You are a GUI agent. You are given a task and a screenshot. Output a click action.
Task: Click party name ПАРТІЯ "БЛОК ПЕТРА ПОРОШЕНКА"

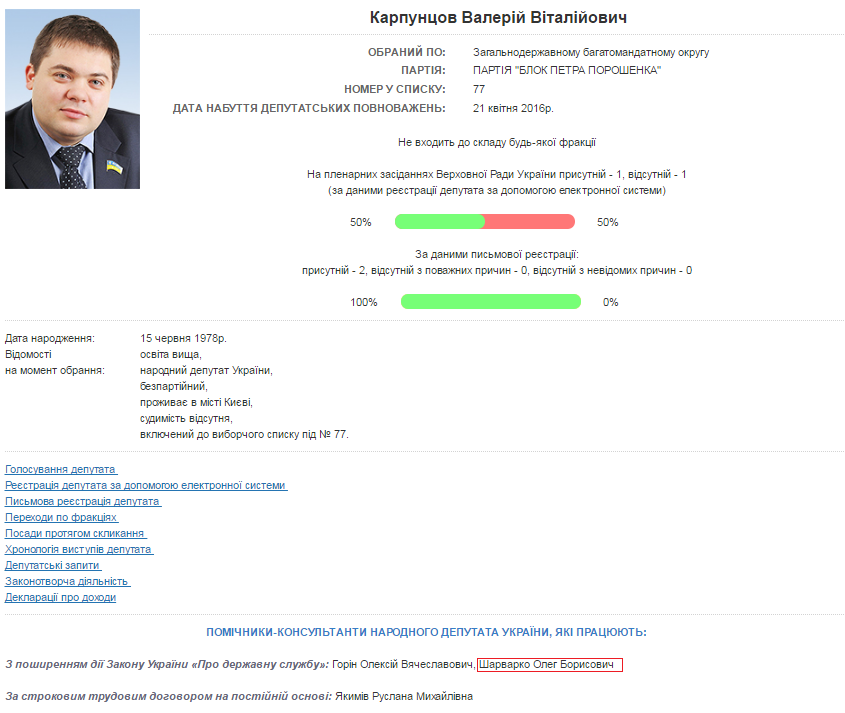(567, 70)
